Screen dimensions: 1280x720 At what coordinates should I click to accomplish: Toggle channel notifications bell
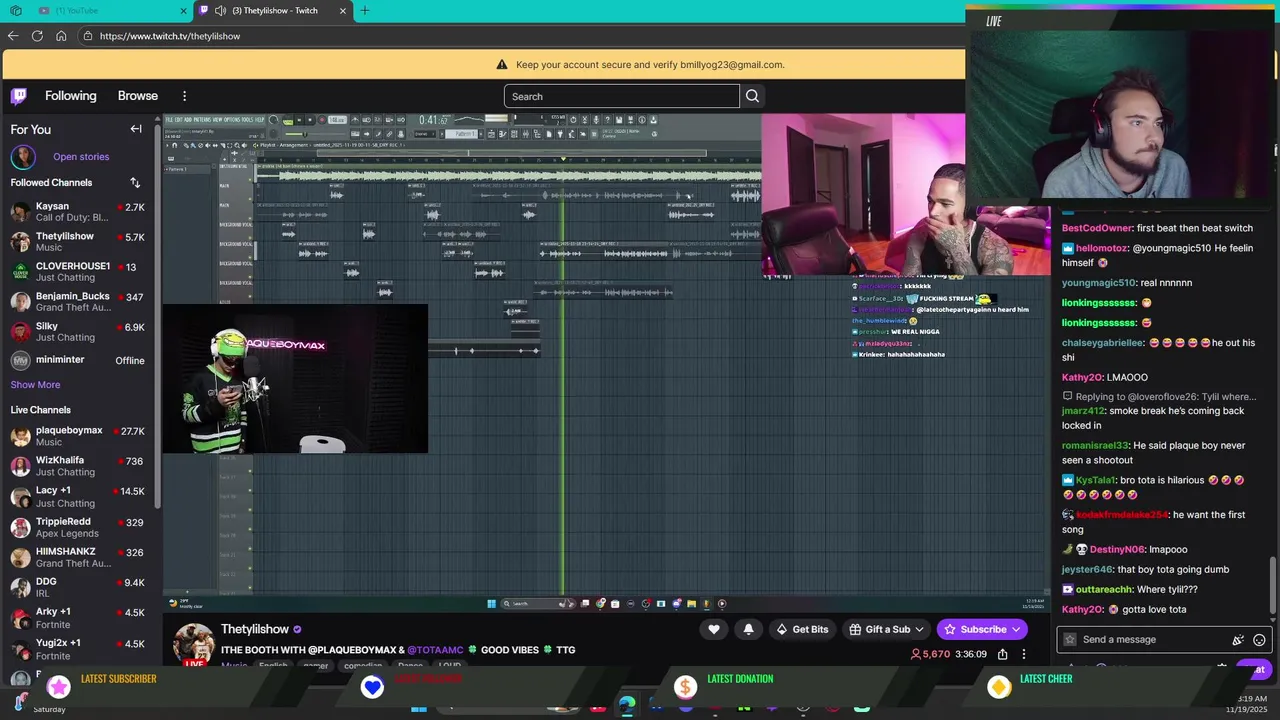point(748,629)
